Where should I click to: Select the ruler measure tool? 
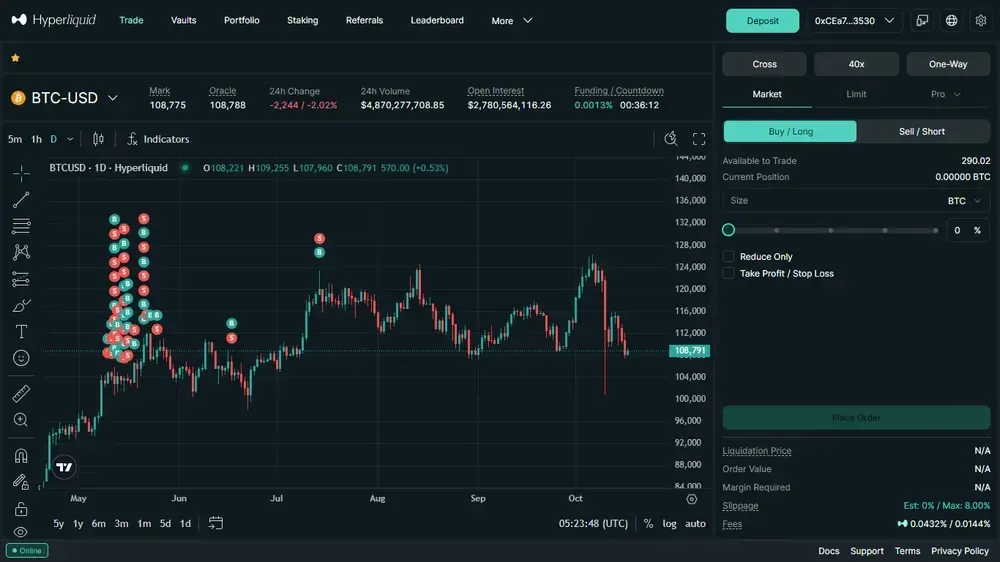click(x=21, y=394)
